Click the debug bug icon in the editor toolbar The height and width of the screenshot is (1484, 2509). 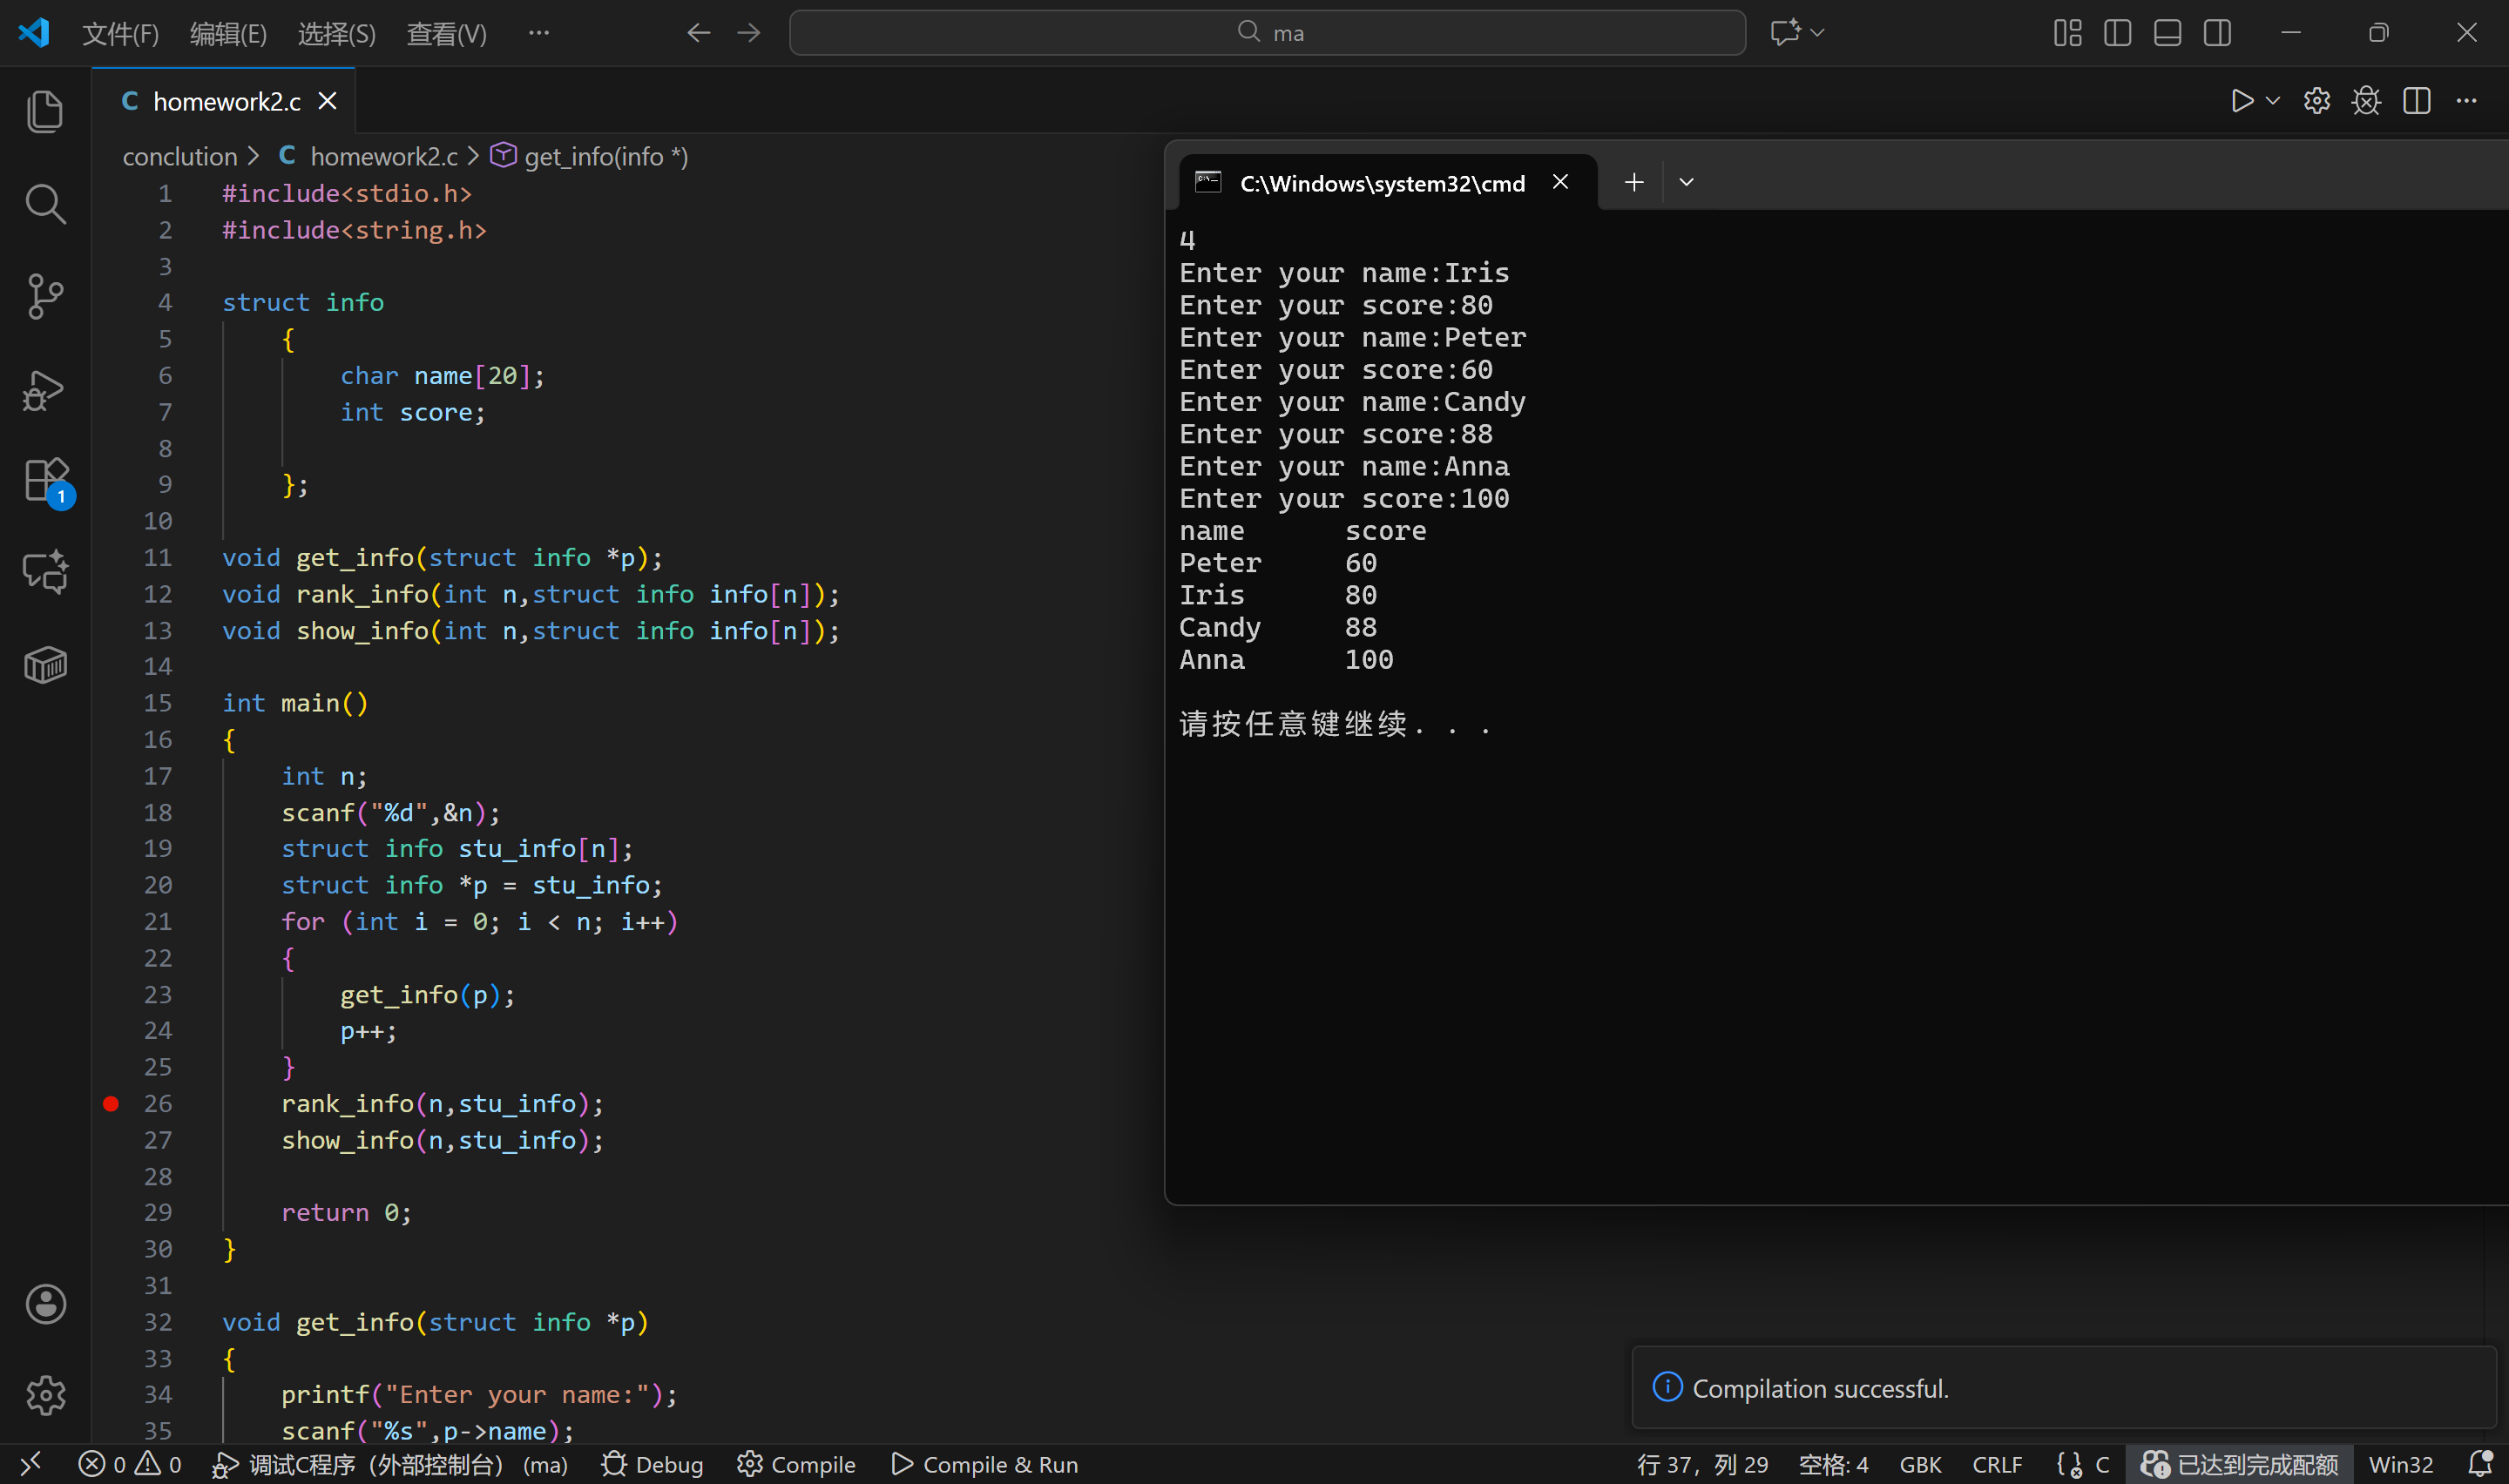click(2366, 101)
